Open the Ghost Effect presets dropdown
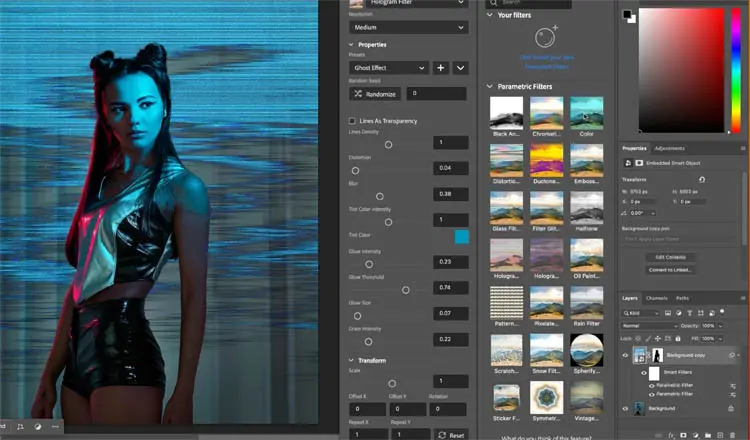The height and width of the screenshot is (440, 750). tap(388, 68)
